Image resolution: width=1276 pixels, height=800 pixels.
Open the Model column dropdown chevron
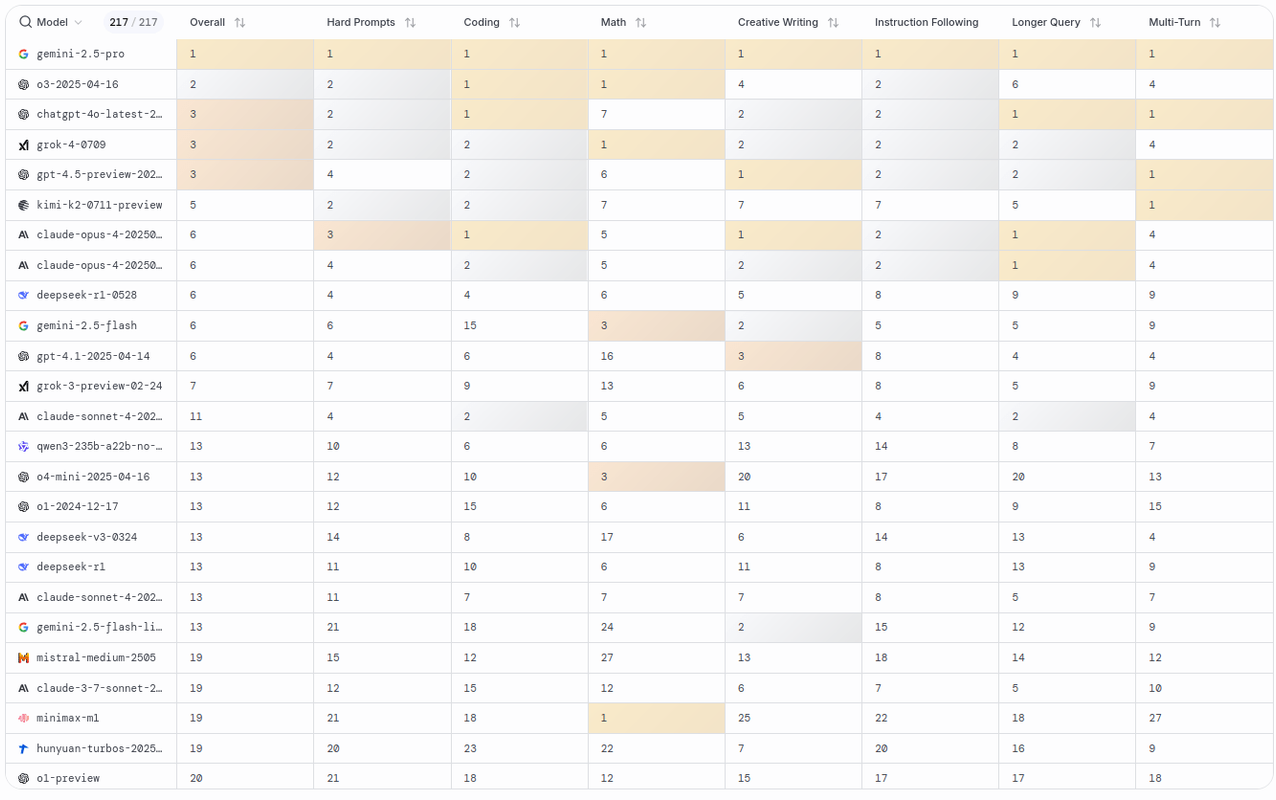[x=78, y=22]
